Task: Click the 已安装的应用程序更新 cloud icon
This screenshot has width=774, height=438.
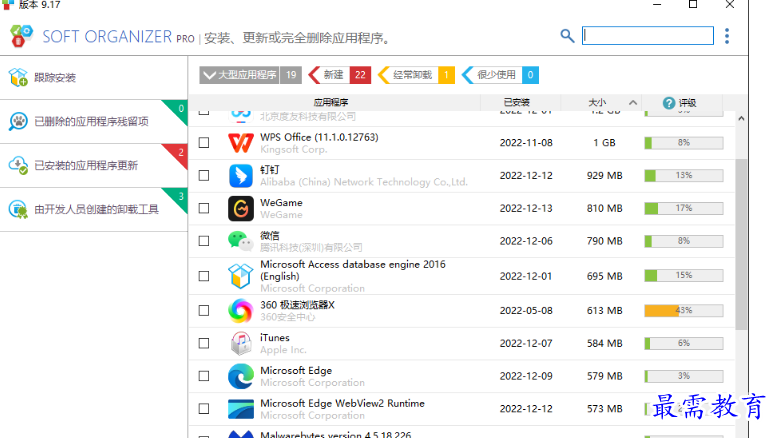Action: tap(18, 165)
